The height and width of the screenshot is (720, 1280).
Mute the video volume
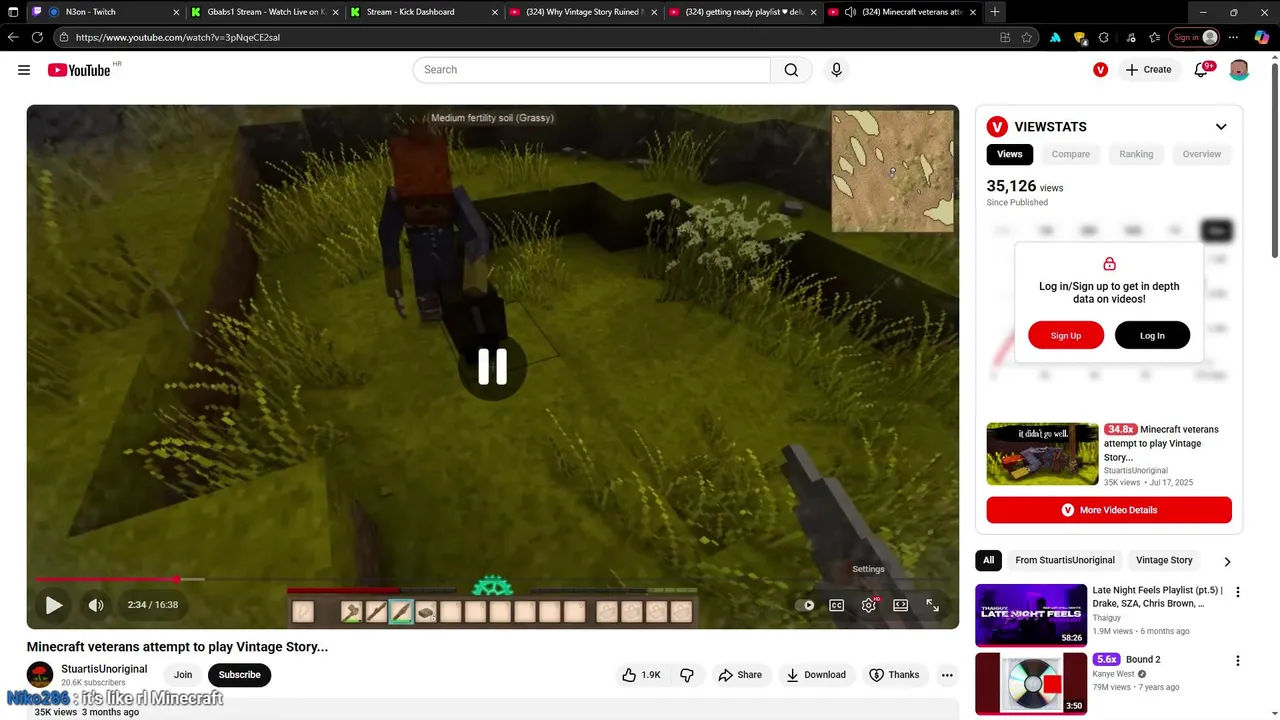click(96, 605)
